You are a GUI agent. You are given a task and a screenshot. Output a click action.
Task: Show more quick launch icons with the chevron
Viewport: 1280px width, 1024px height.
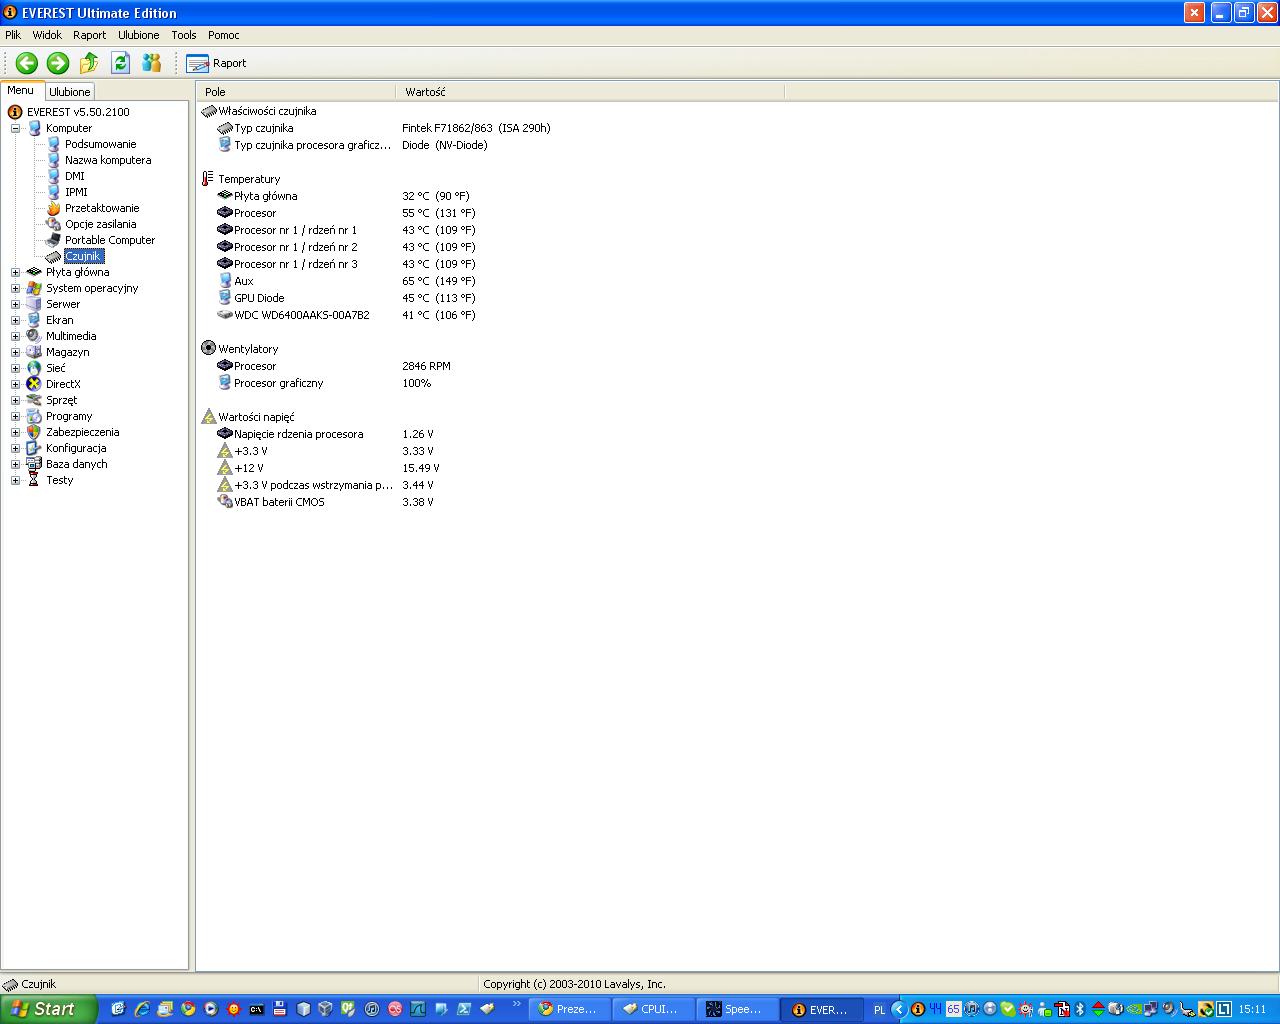click(x=517, y=1003)
